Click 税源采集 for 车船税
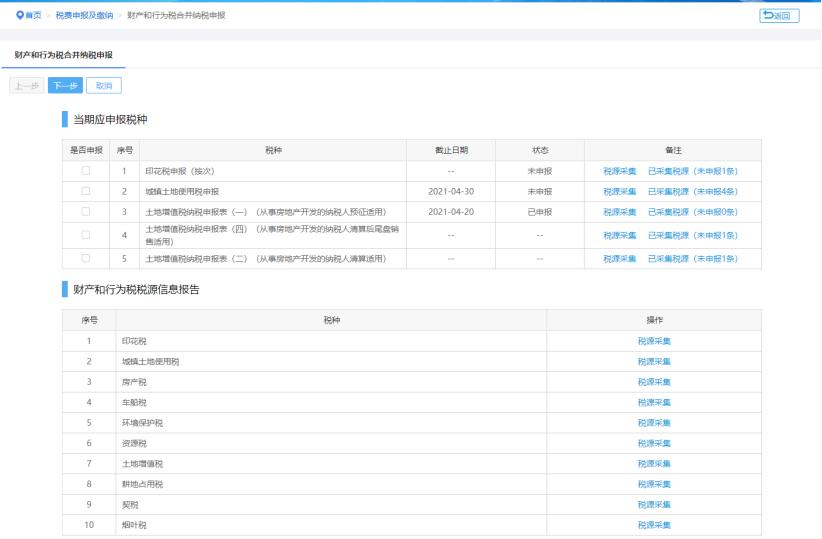Screen dimensions: 822x539 tap(654, 403)
